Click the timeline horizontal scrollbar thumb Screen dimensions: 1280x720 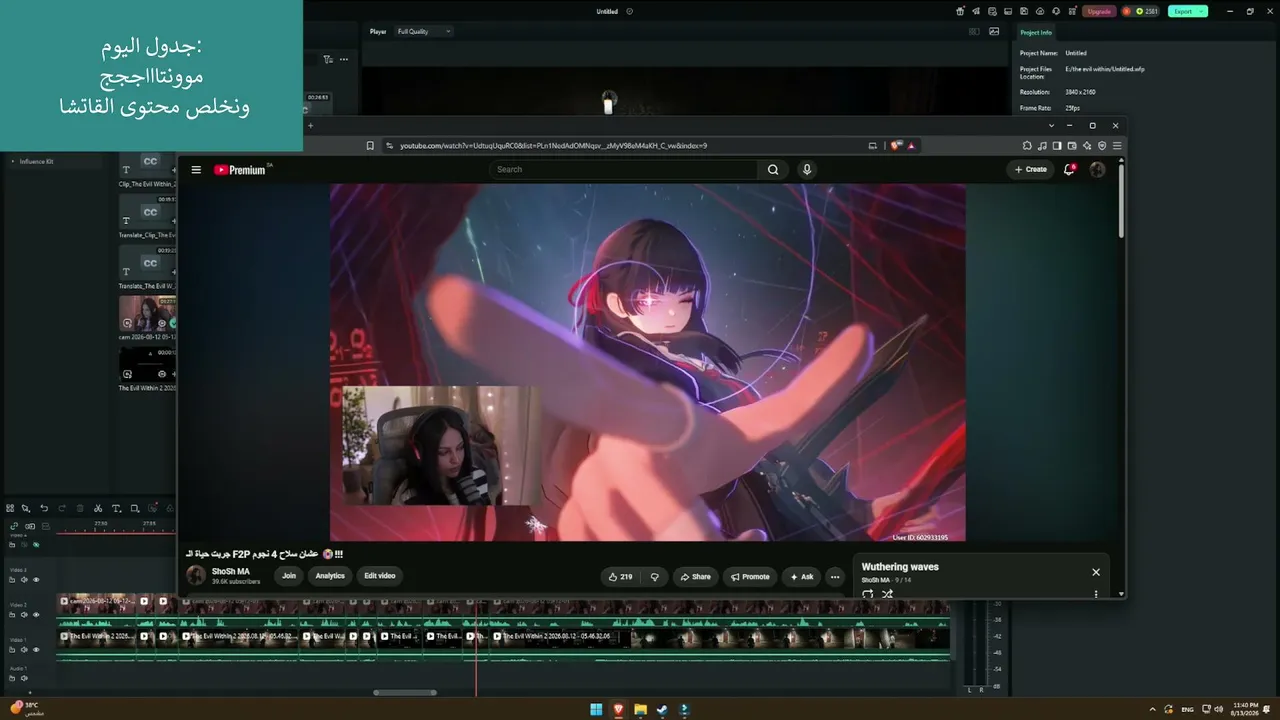405,692
